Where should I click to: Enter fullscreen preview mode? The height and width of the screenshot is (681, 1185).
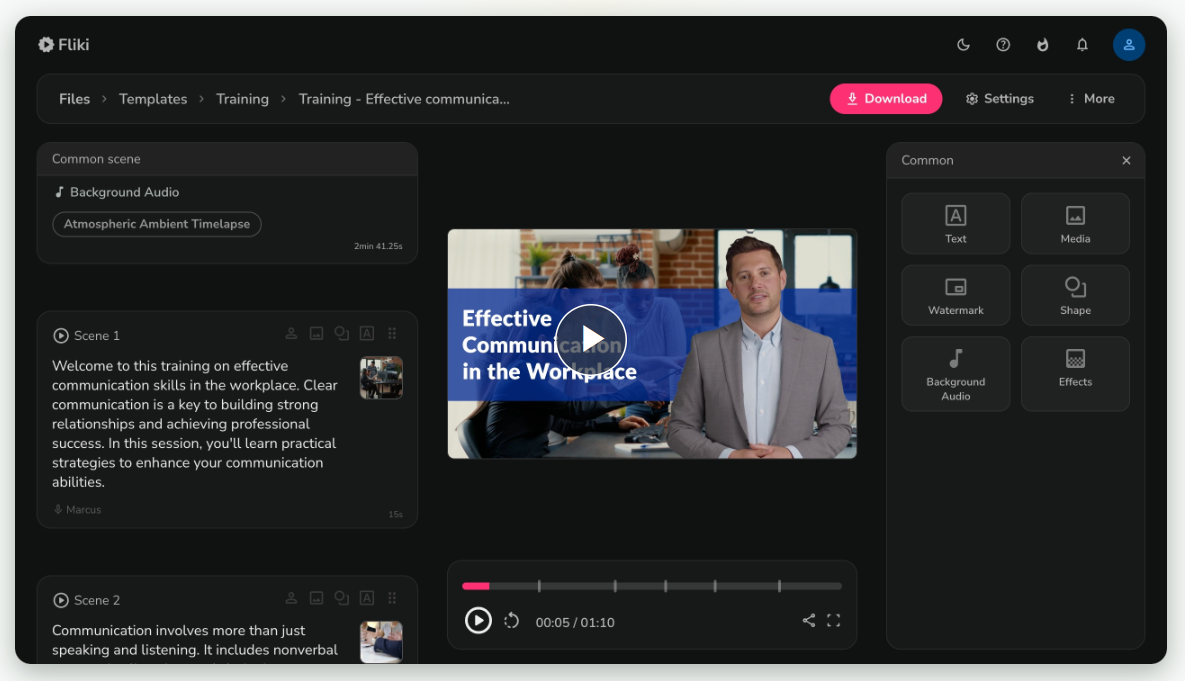[x=834, y=620]
